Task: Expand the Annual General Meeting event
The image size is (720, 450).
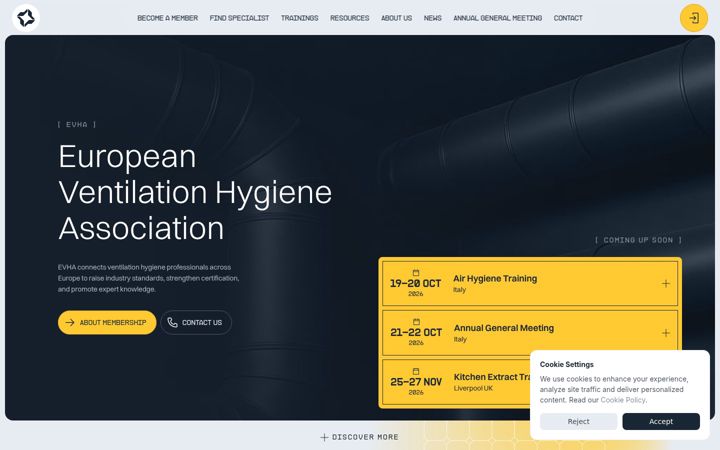Action: click(x=665, y=333)
